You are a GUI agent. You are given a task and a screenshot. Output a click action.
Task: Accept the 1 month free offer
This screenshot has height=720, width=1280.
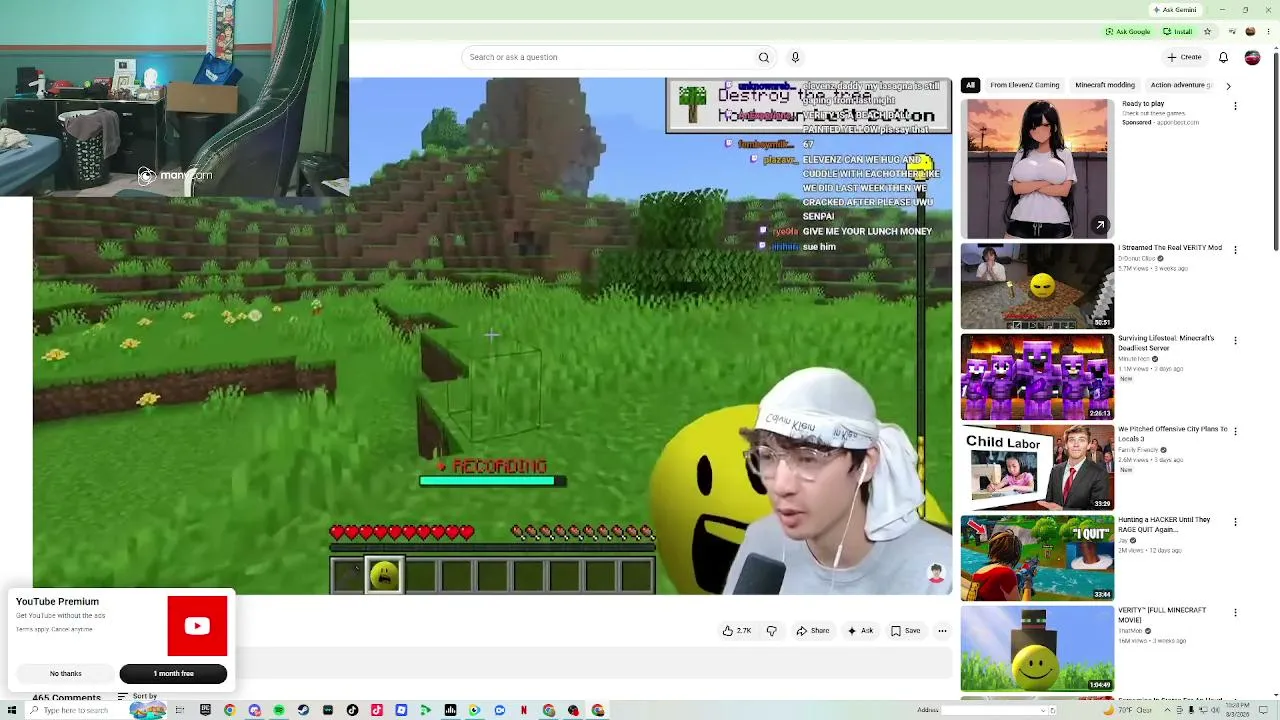point(173,673)
